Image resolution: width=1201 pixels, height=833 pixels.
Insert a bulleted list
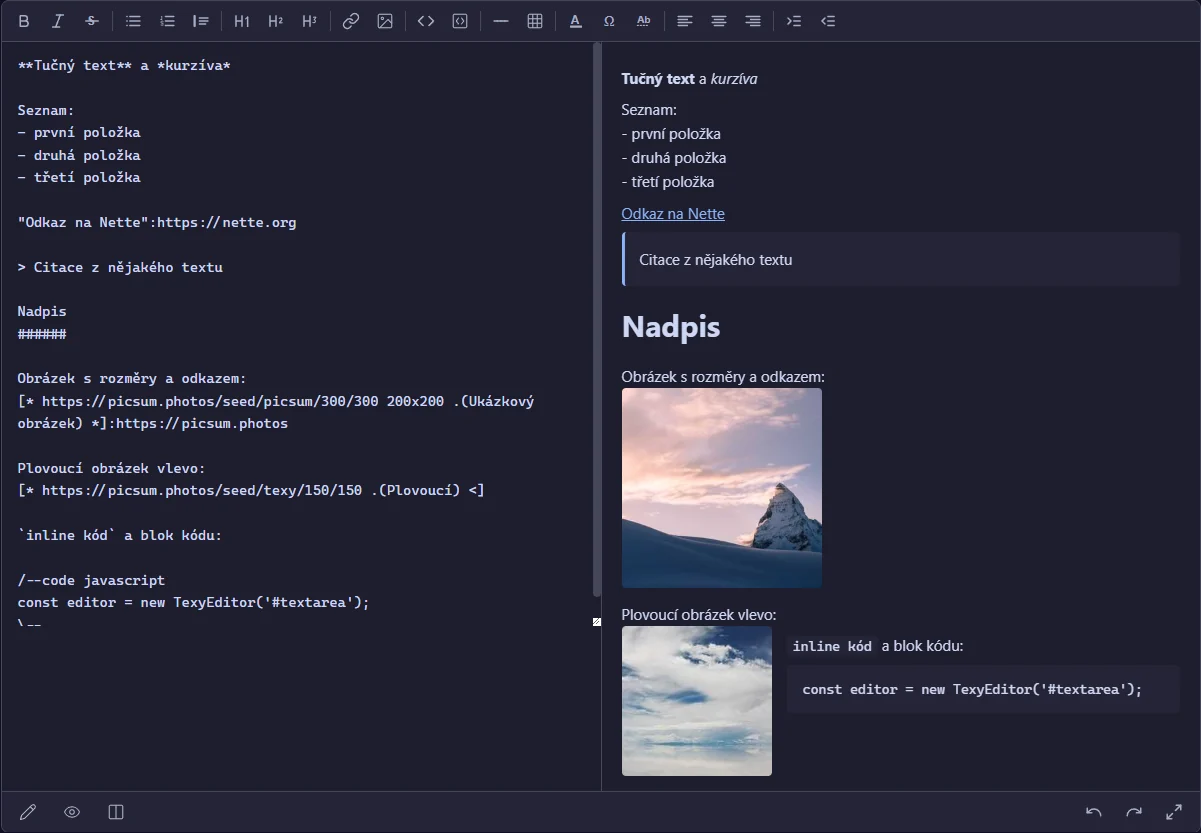coord(133,21)
